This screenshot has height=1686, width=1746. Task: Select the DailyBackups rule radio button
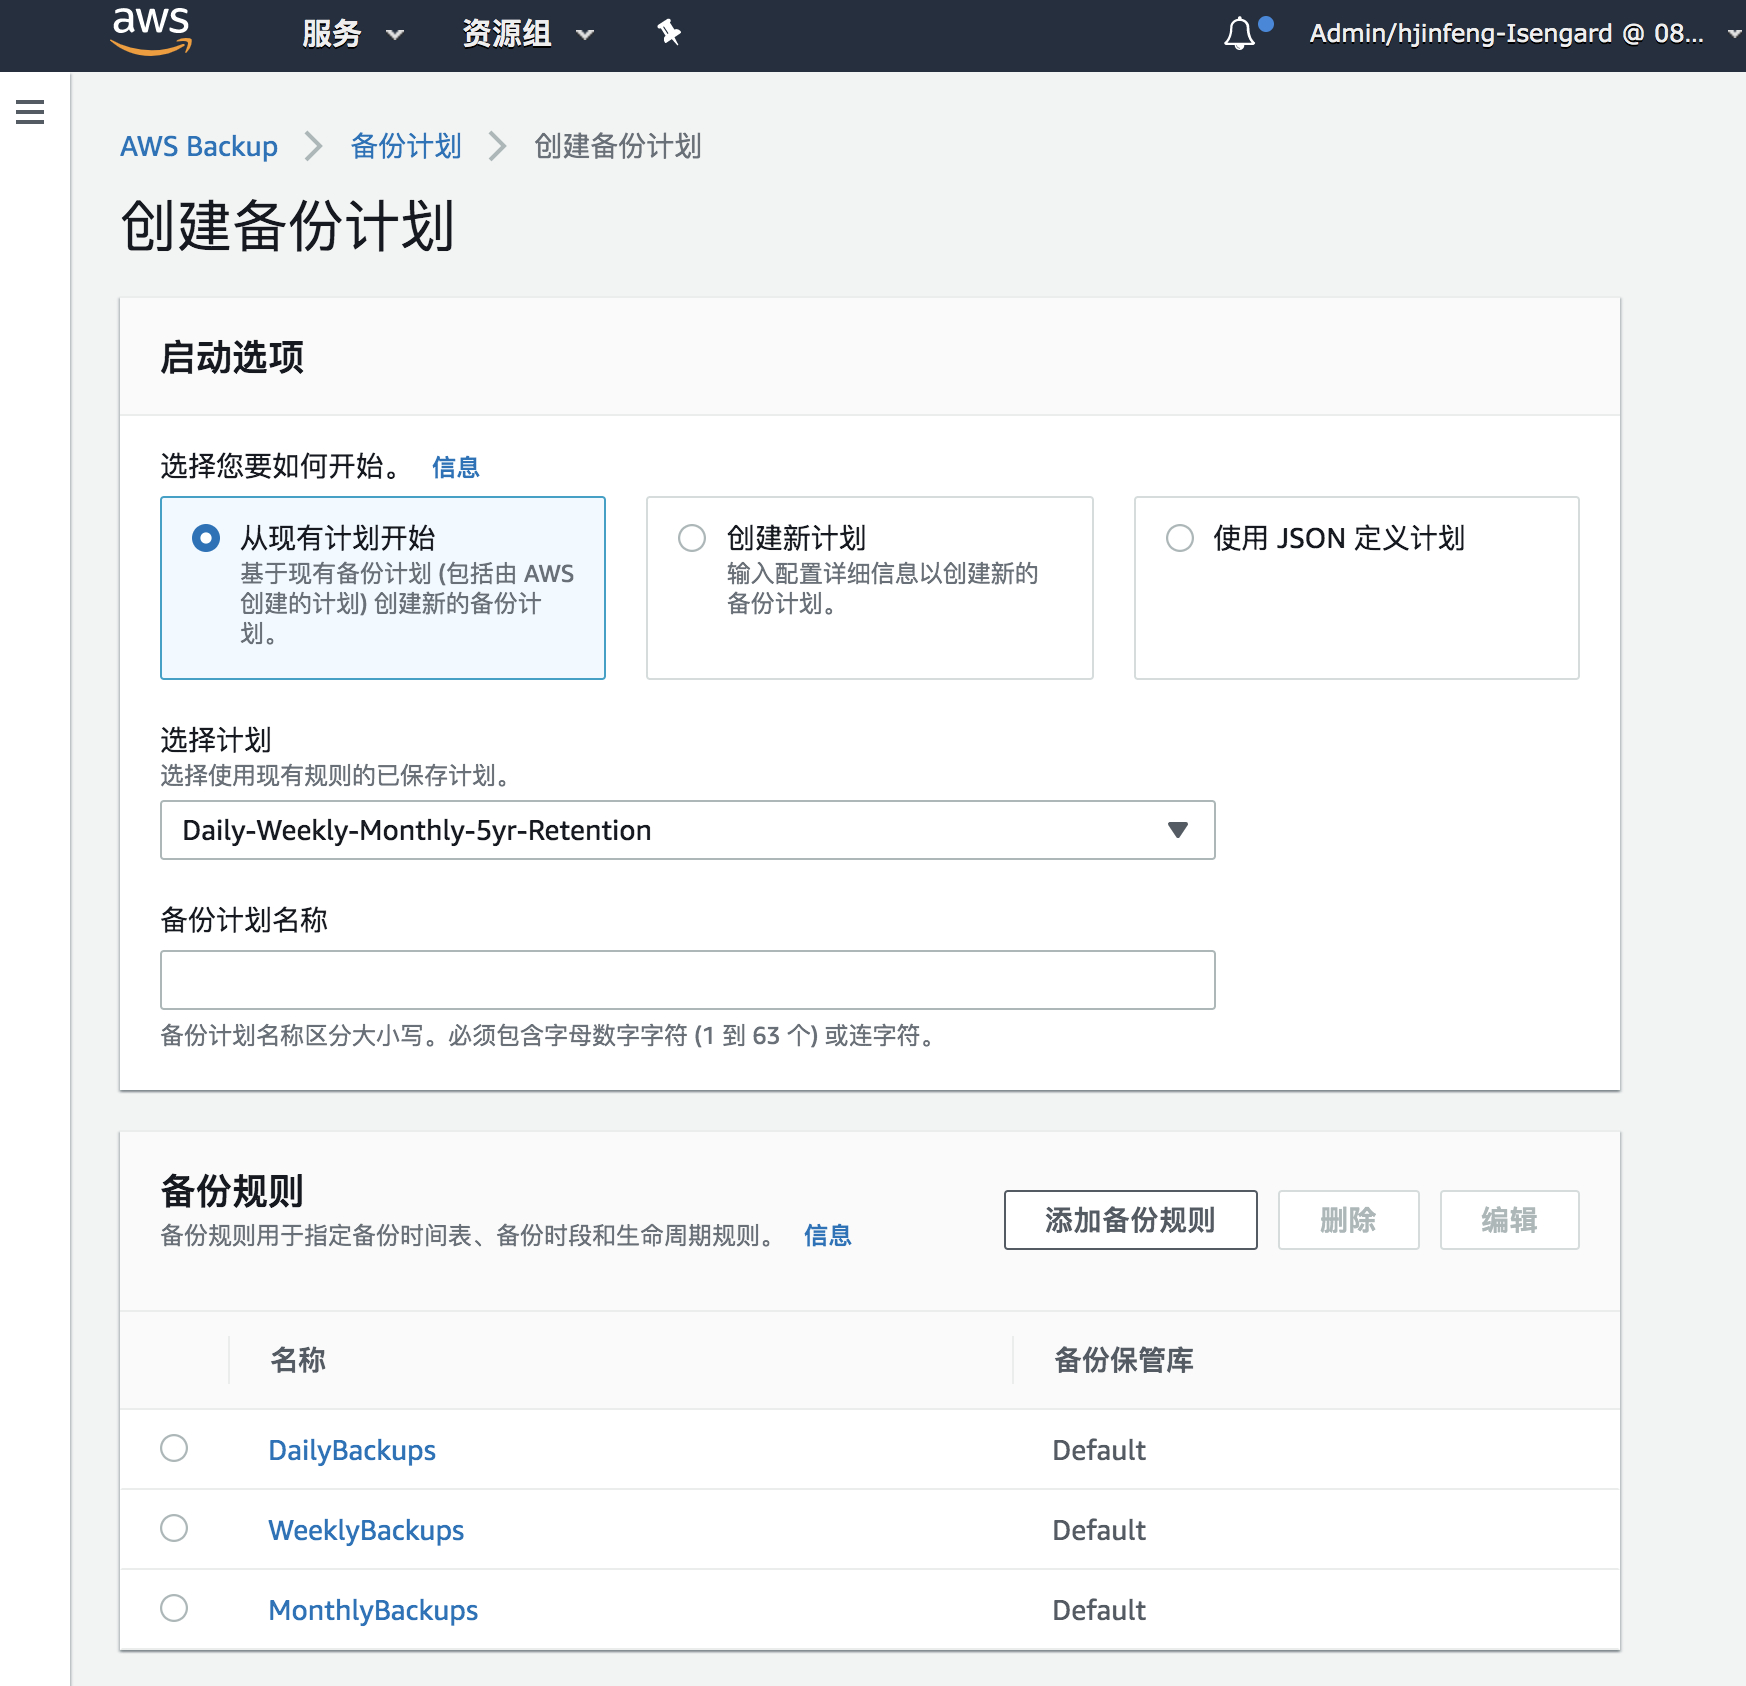[x=174, y=1448]
